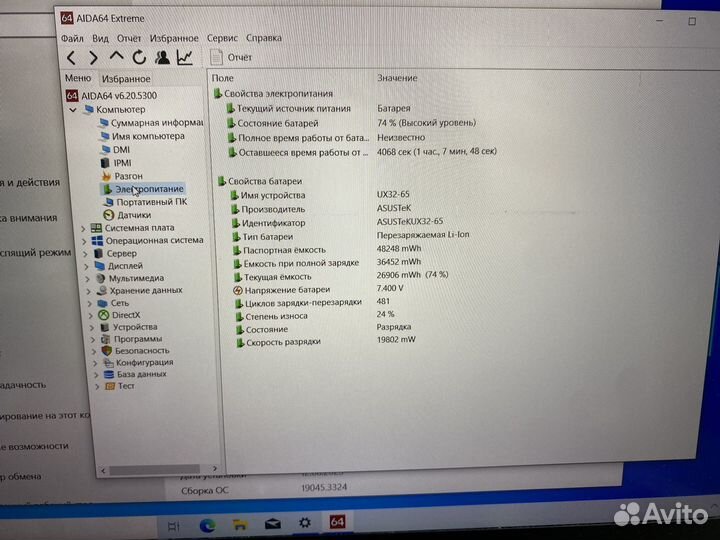Screen dimensions: 720x540
Task: Select the Свойства батареи header row
Action: pyautogui.click(x=260, y=181)
